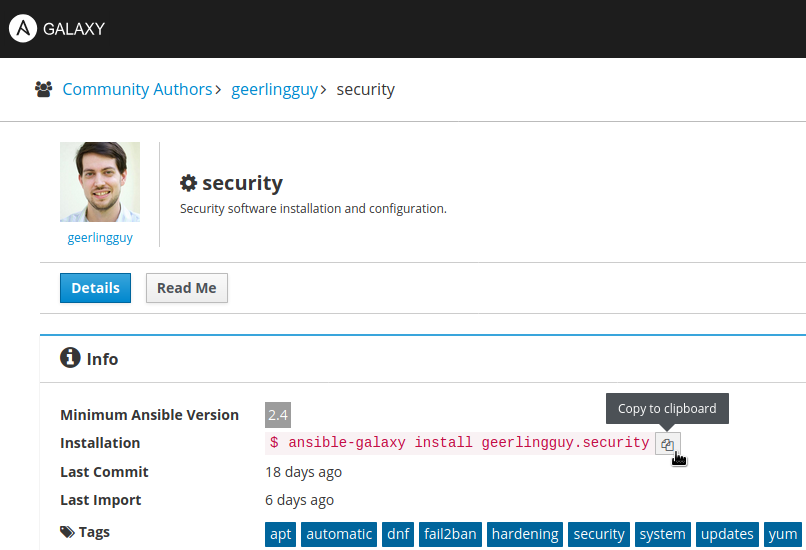Screen dimensions: 806x550
Task: Click the ansible-galaxy install command text
Action: (x=459, y=443)
